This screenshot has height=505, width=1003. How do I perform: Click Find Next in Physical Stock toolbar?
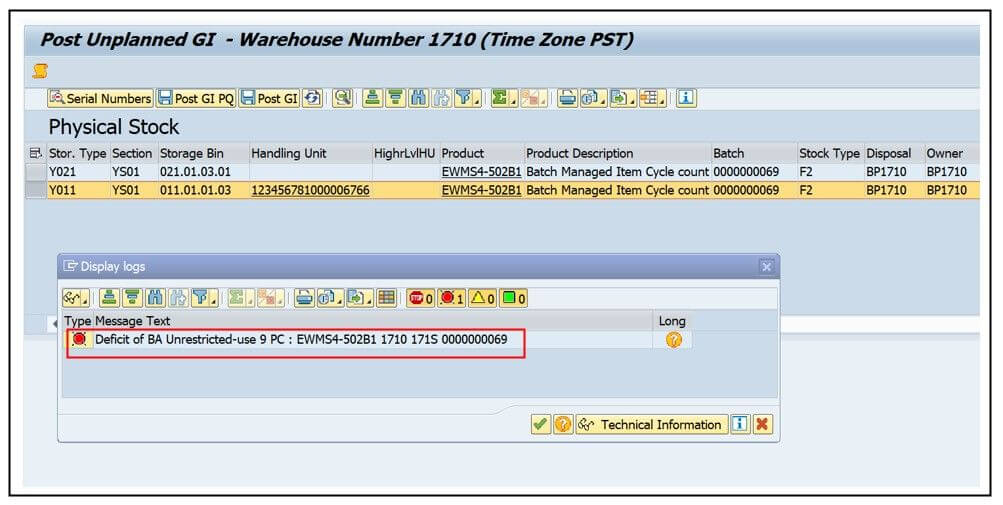(x=442, y=98)
